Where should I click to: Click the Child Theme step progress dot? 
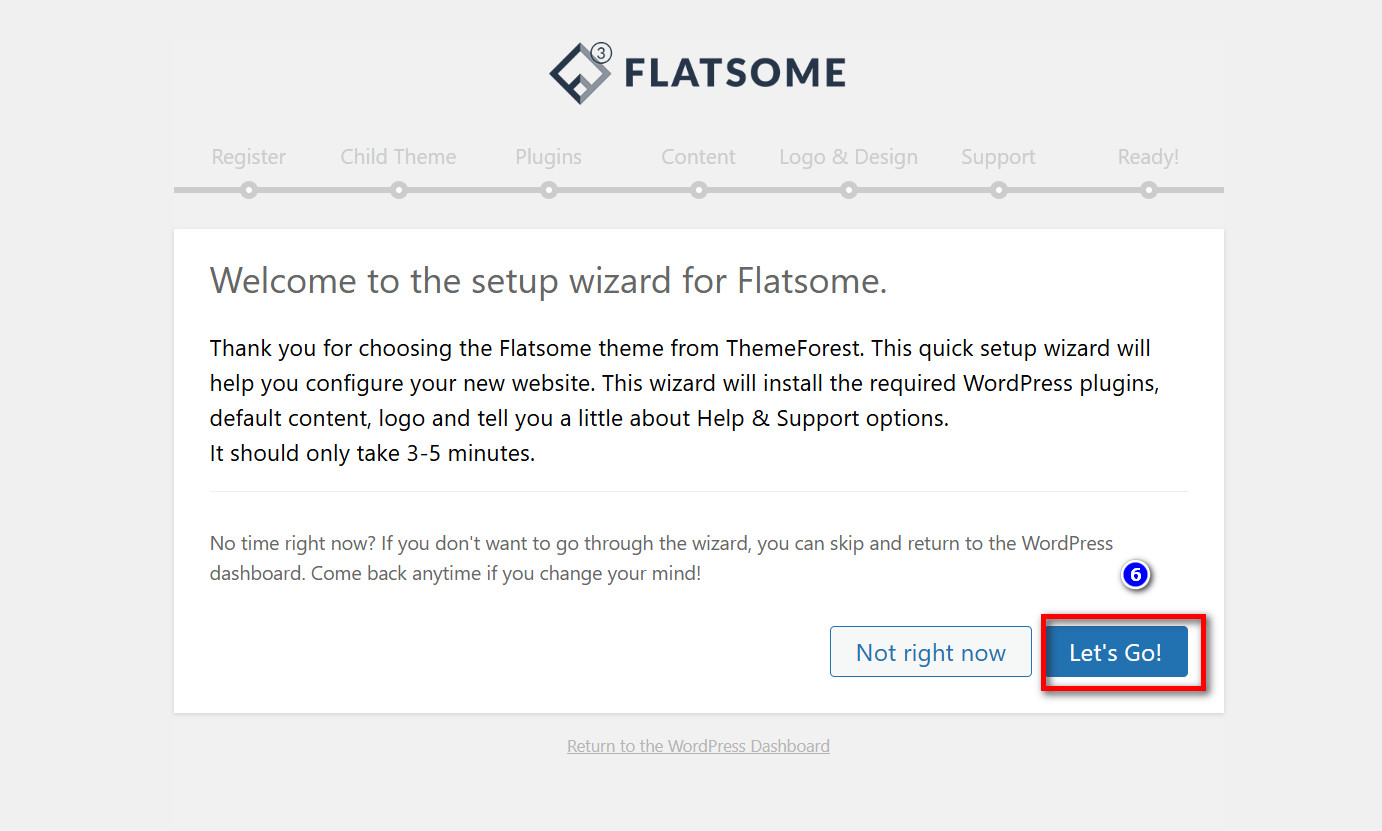pyautogui.click(x=398, y=188)
